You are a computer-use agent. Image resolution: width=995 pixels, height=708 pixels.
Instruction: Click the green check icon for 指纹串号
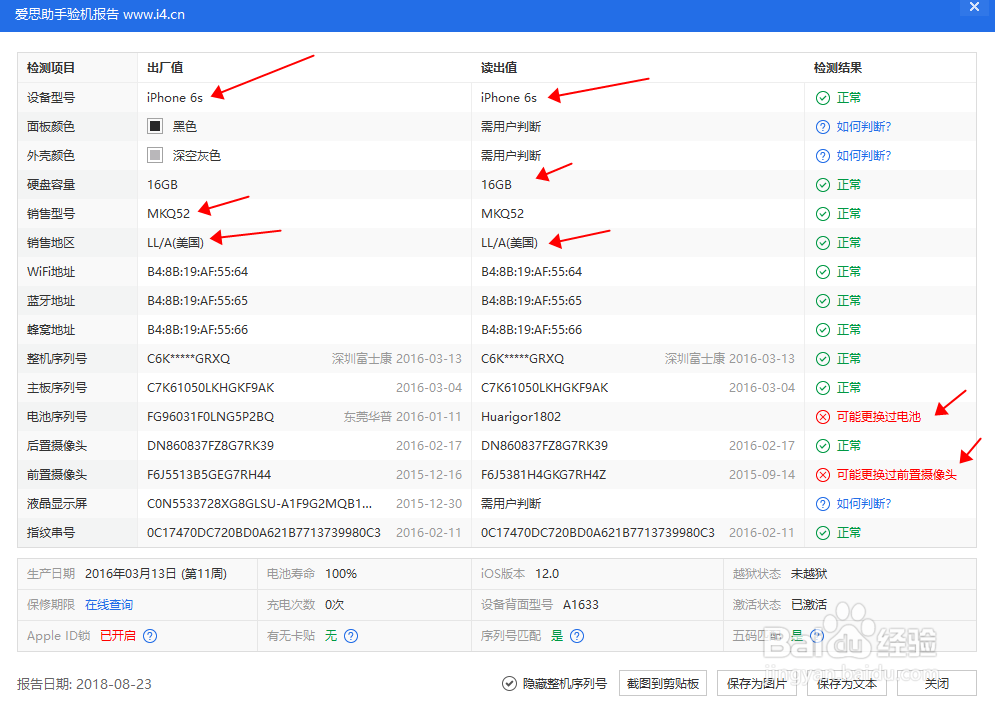[x=822, y=533]
